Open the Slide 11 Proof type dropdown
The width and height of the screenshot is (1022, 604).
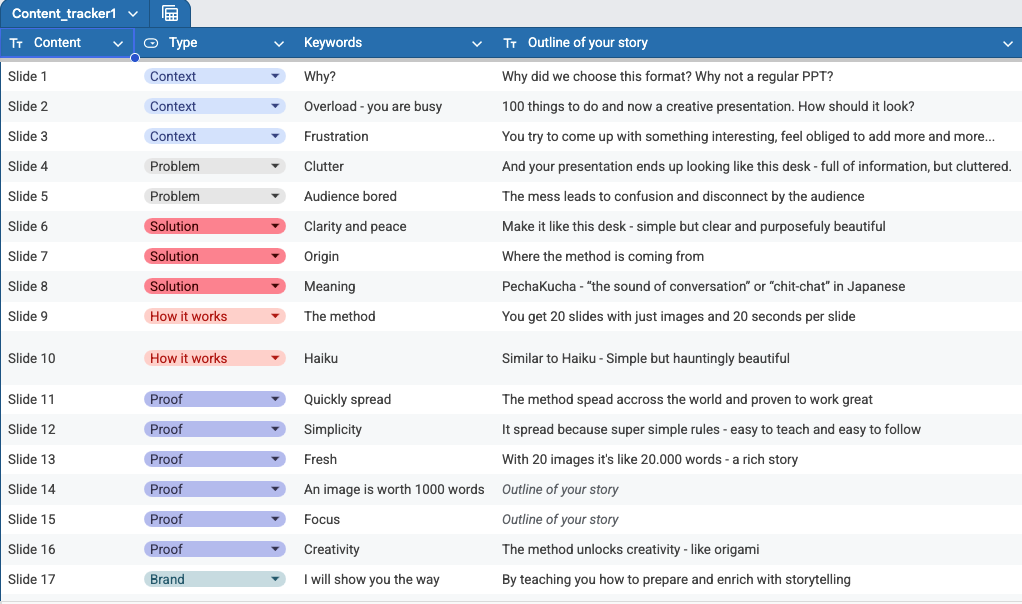point(275,399)
